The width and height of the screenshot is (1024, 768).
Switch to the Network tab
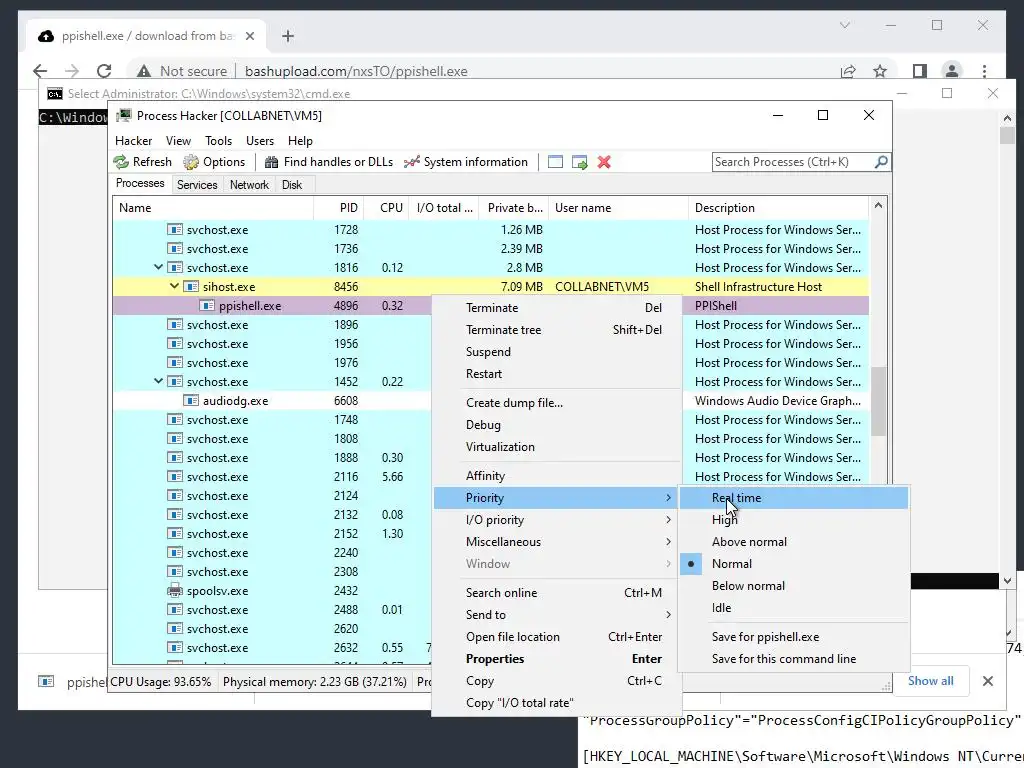[x=249, y=185]
